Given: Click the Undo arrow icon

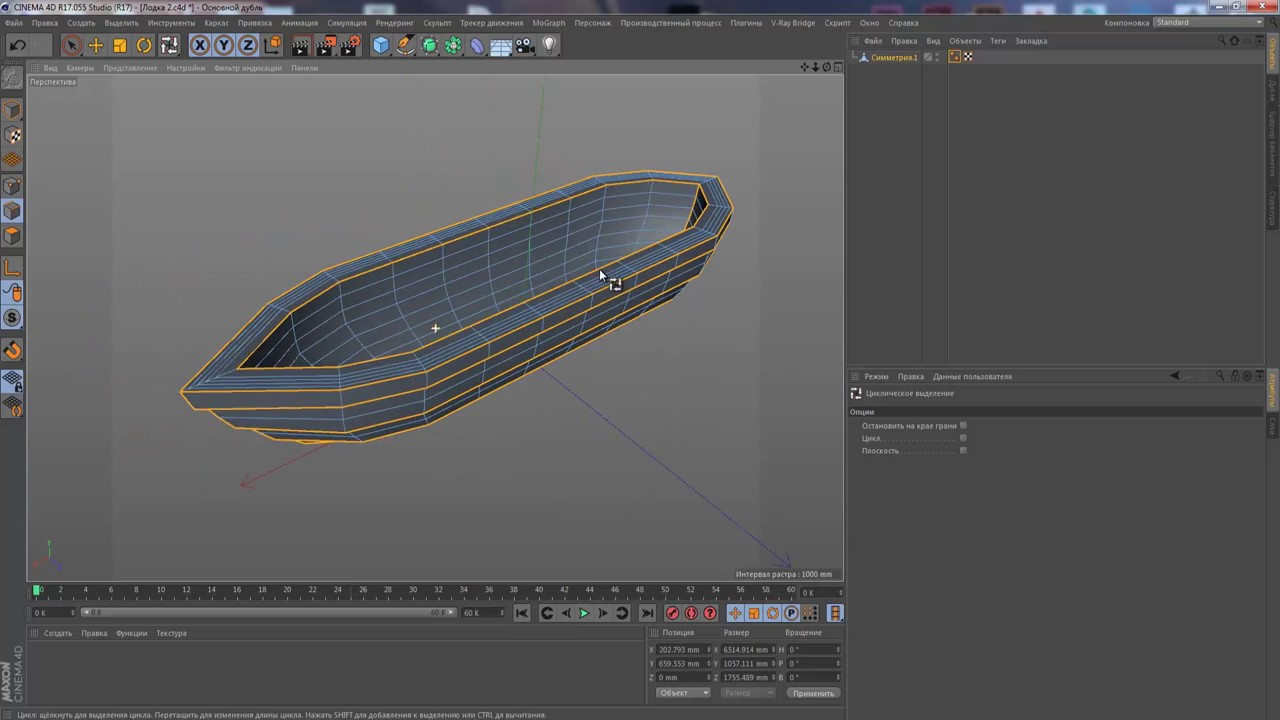Looking at the screenshot, I should 17,45.
